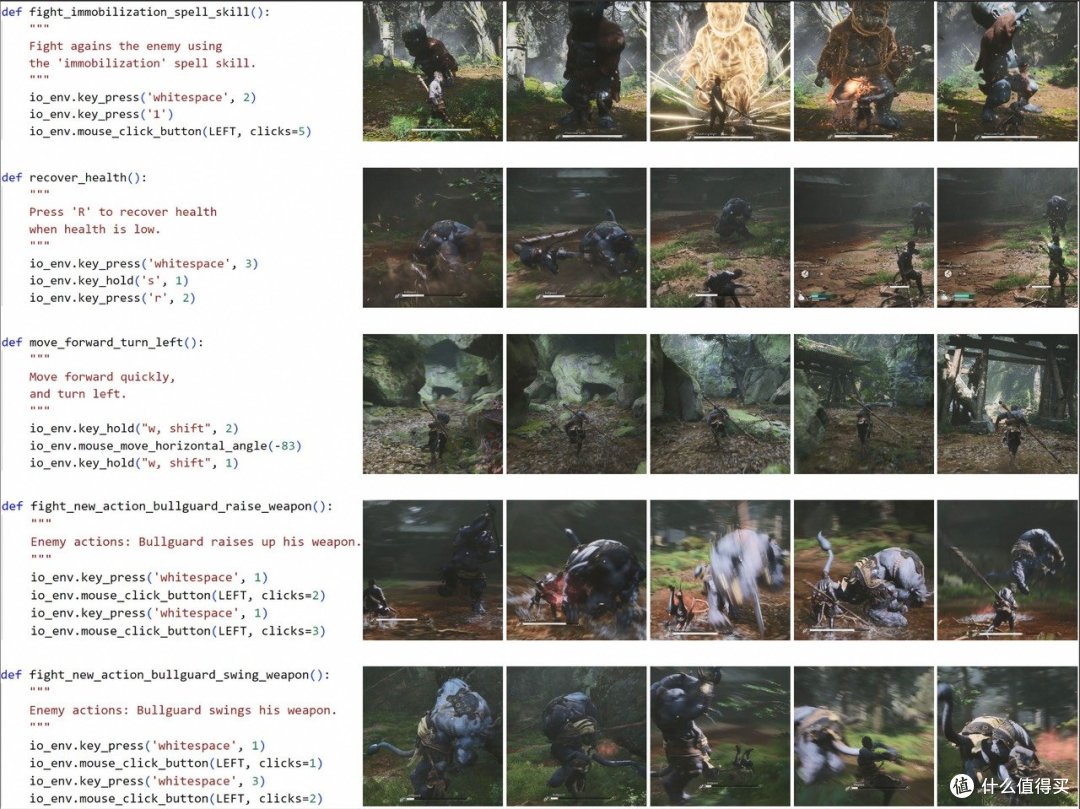Open fourth thumbnail in bullguard_swing_weapon row
This screenshot has height=809, width=1080.
[x=864, y=736]
